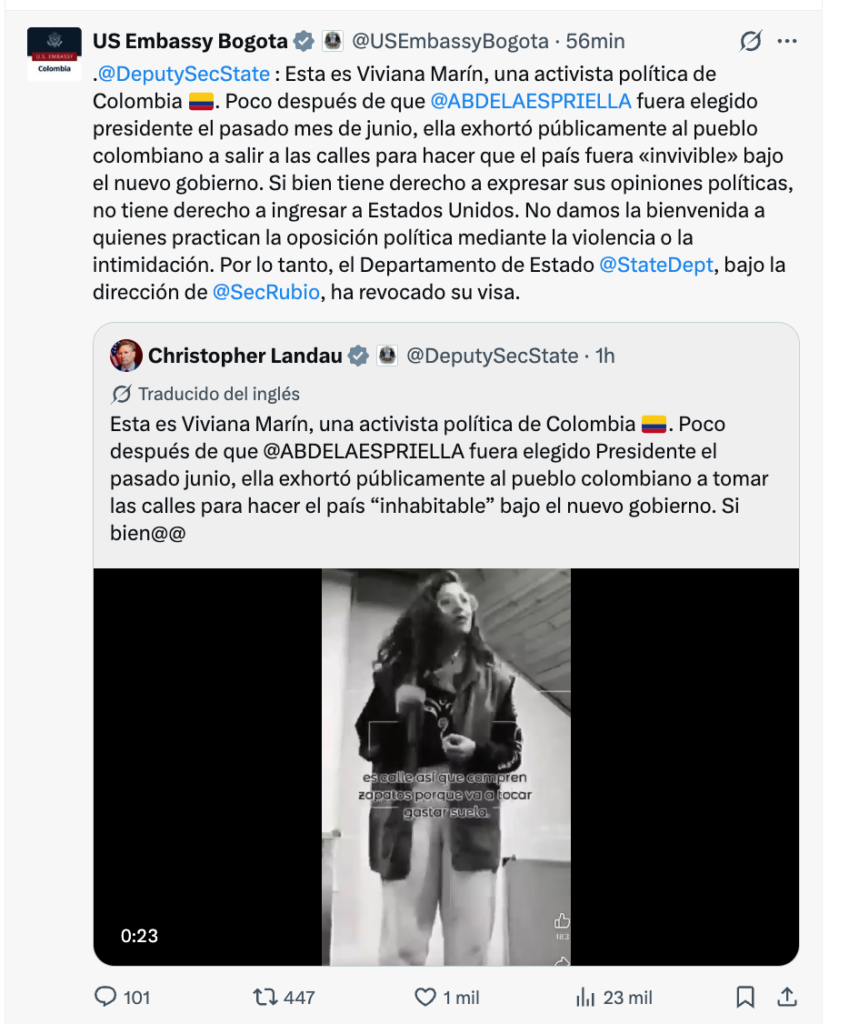Play the embedded video thumbnail
Viewport: 849px width, 1024px height.
[446, 767]
